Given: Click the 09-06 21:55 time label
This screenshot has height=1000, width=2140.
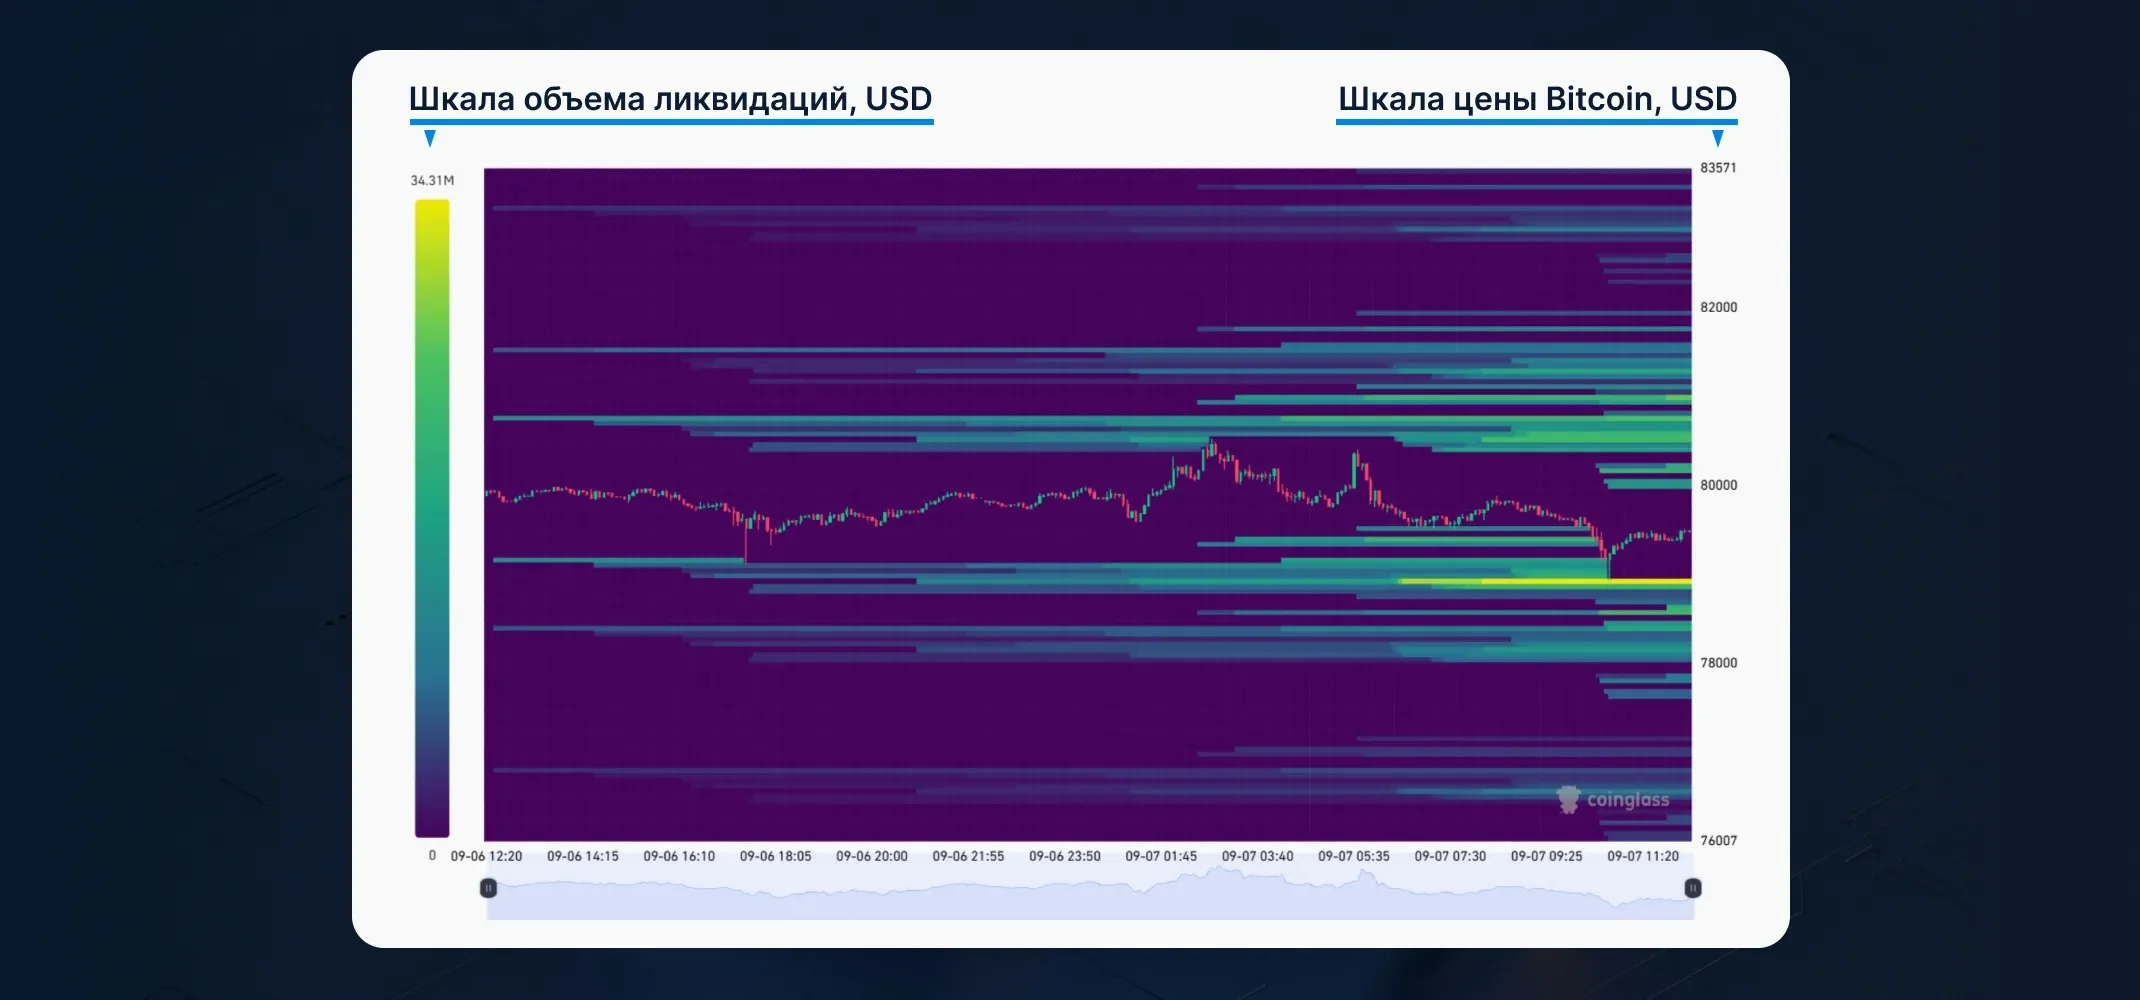Looking at the screenshot, I should pyautogui.click(x=968, y=856).
